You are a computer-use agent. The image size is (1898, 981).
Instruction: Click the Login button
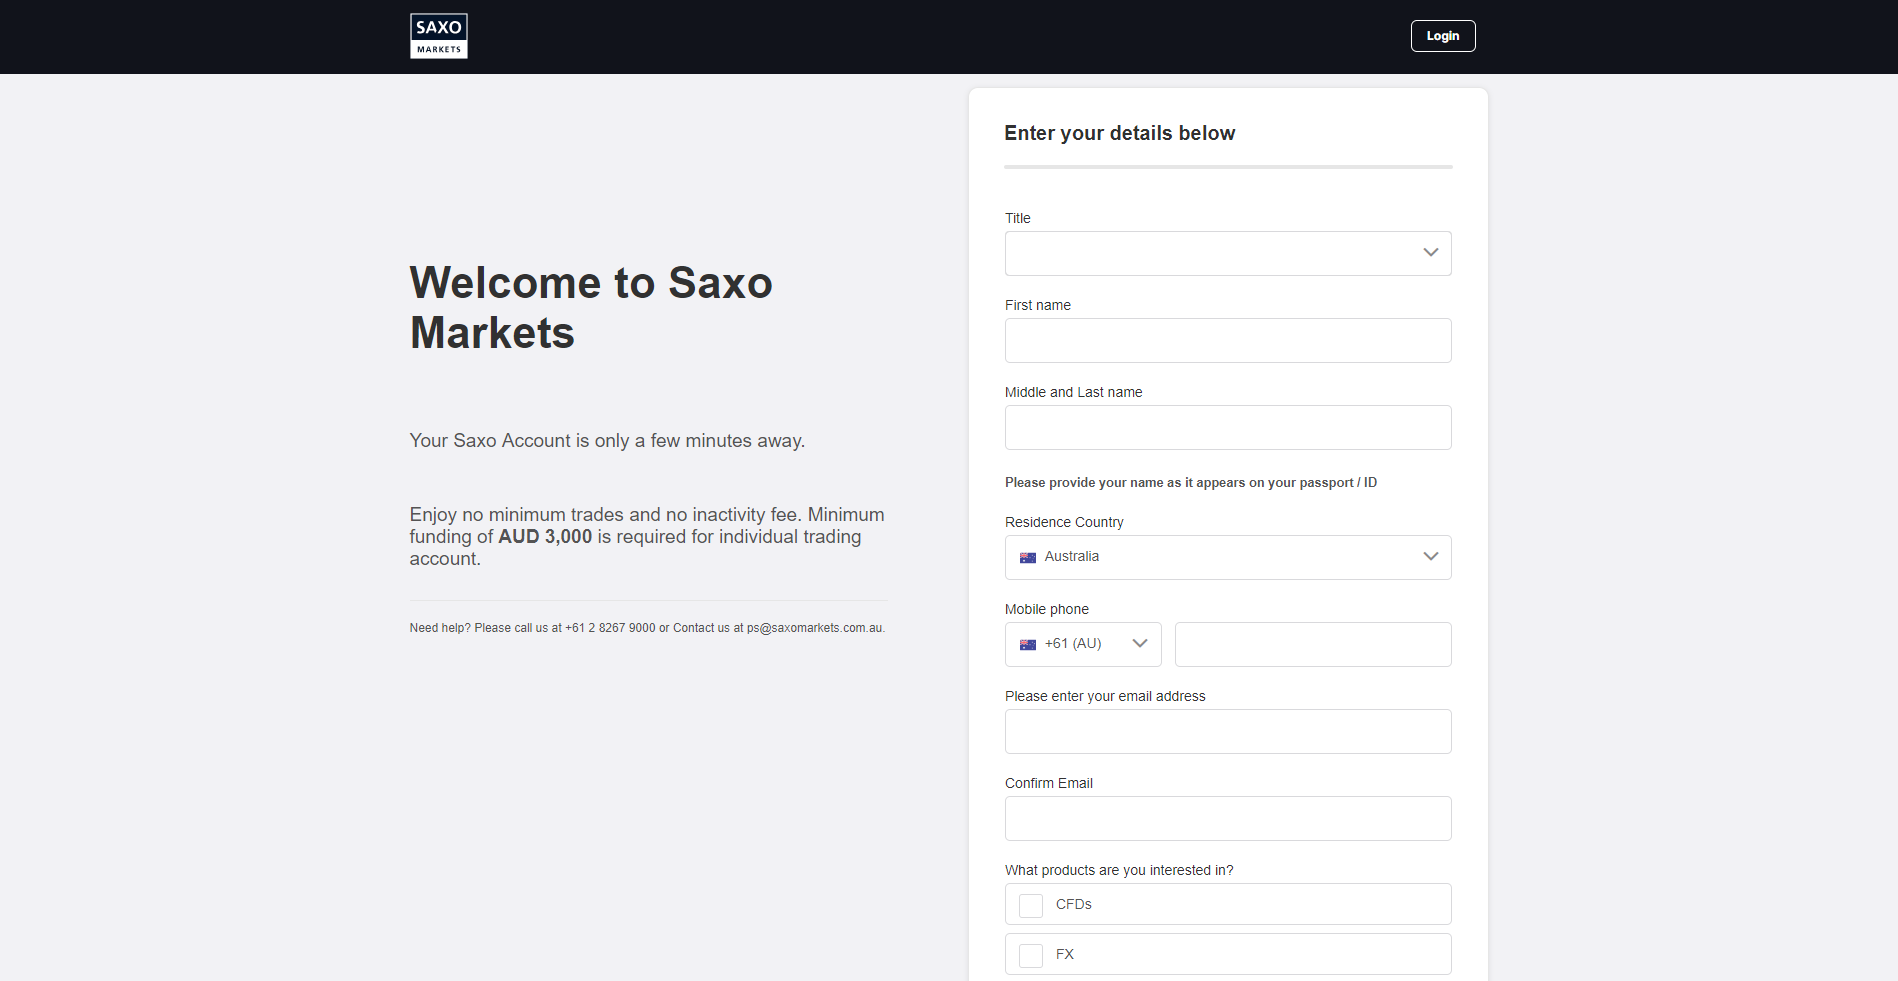coord(1442,35)
